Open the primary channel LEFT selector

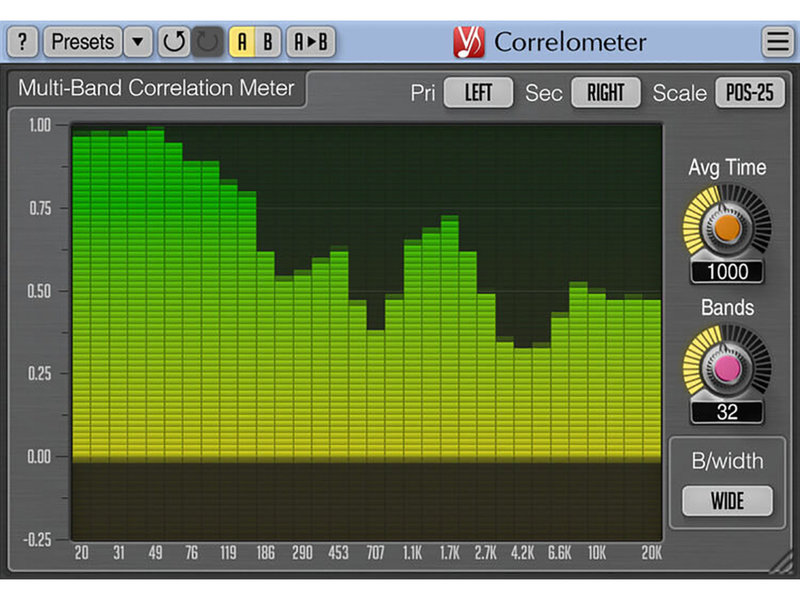tap(478, 92)
